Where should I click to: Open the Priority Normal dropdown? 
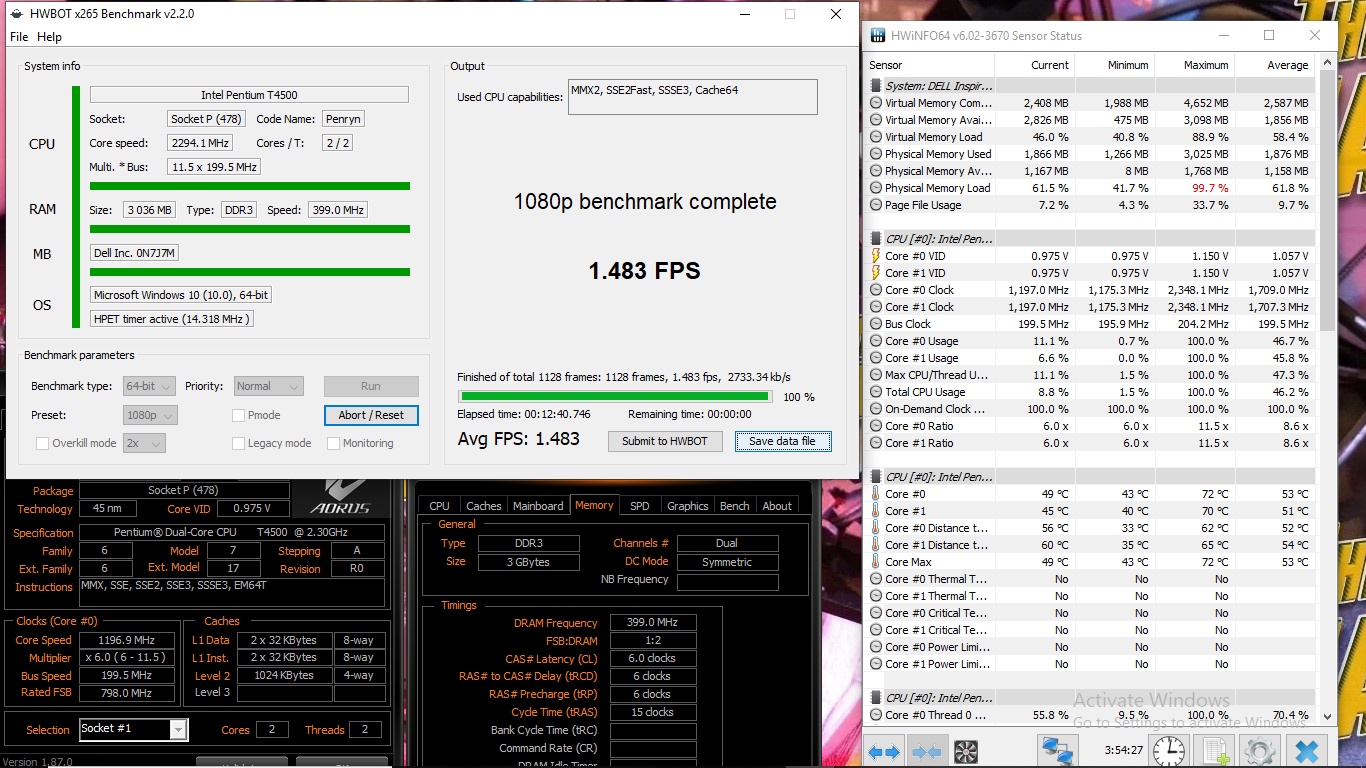click(268, 386)
